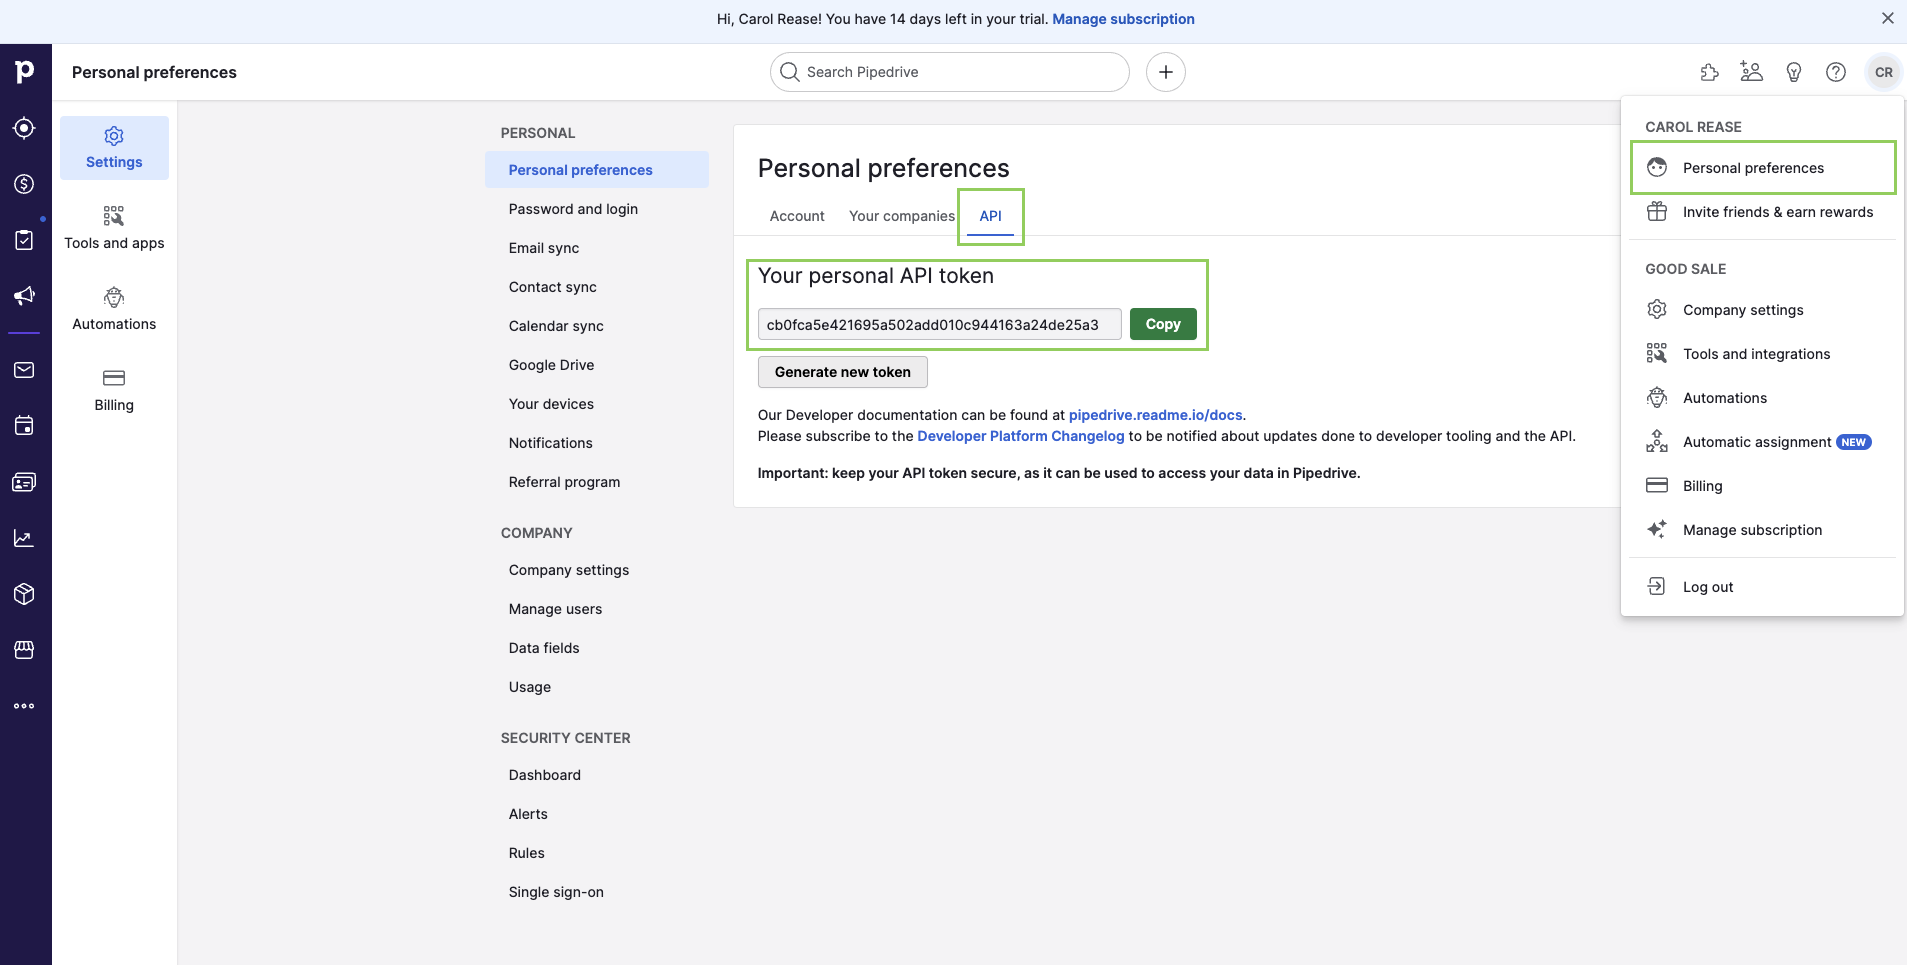Click the Pipedrive logo icon

pos(25,72)
